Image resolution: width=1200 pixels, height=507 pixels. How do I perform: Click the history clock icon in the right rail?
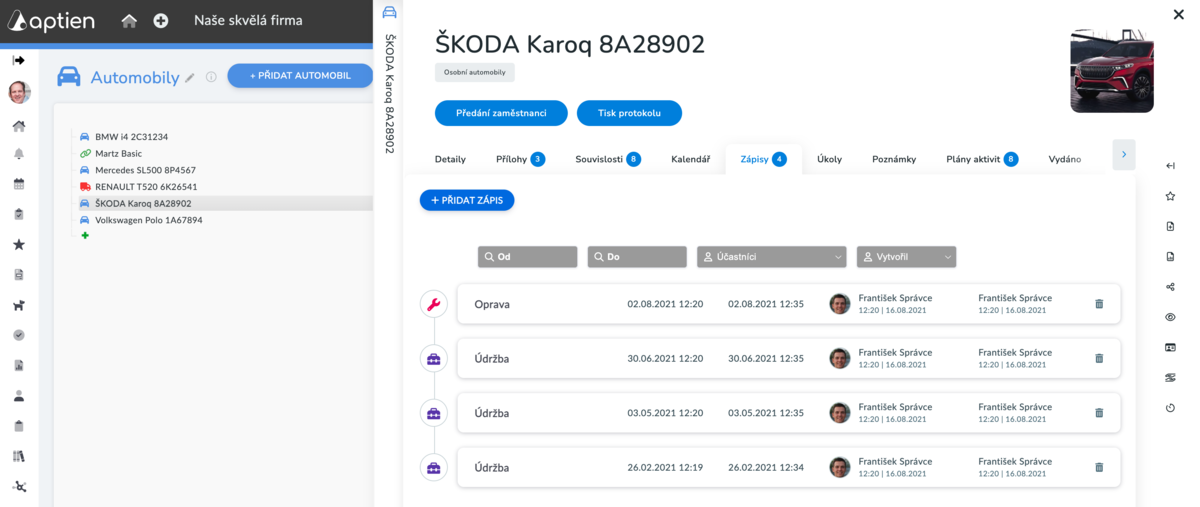[1170, 408]
